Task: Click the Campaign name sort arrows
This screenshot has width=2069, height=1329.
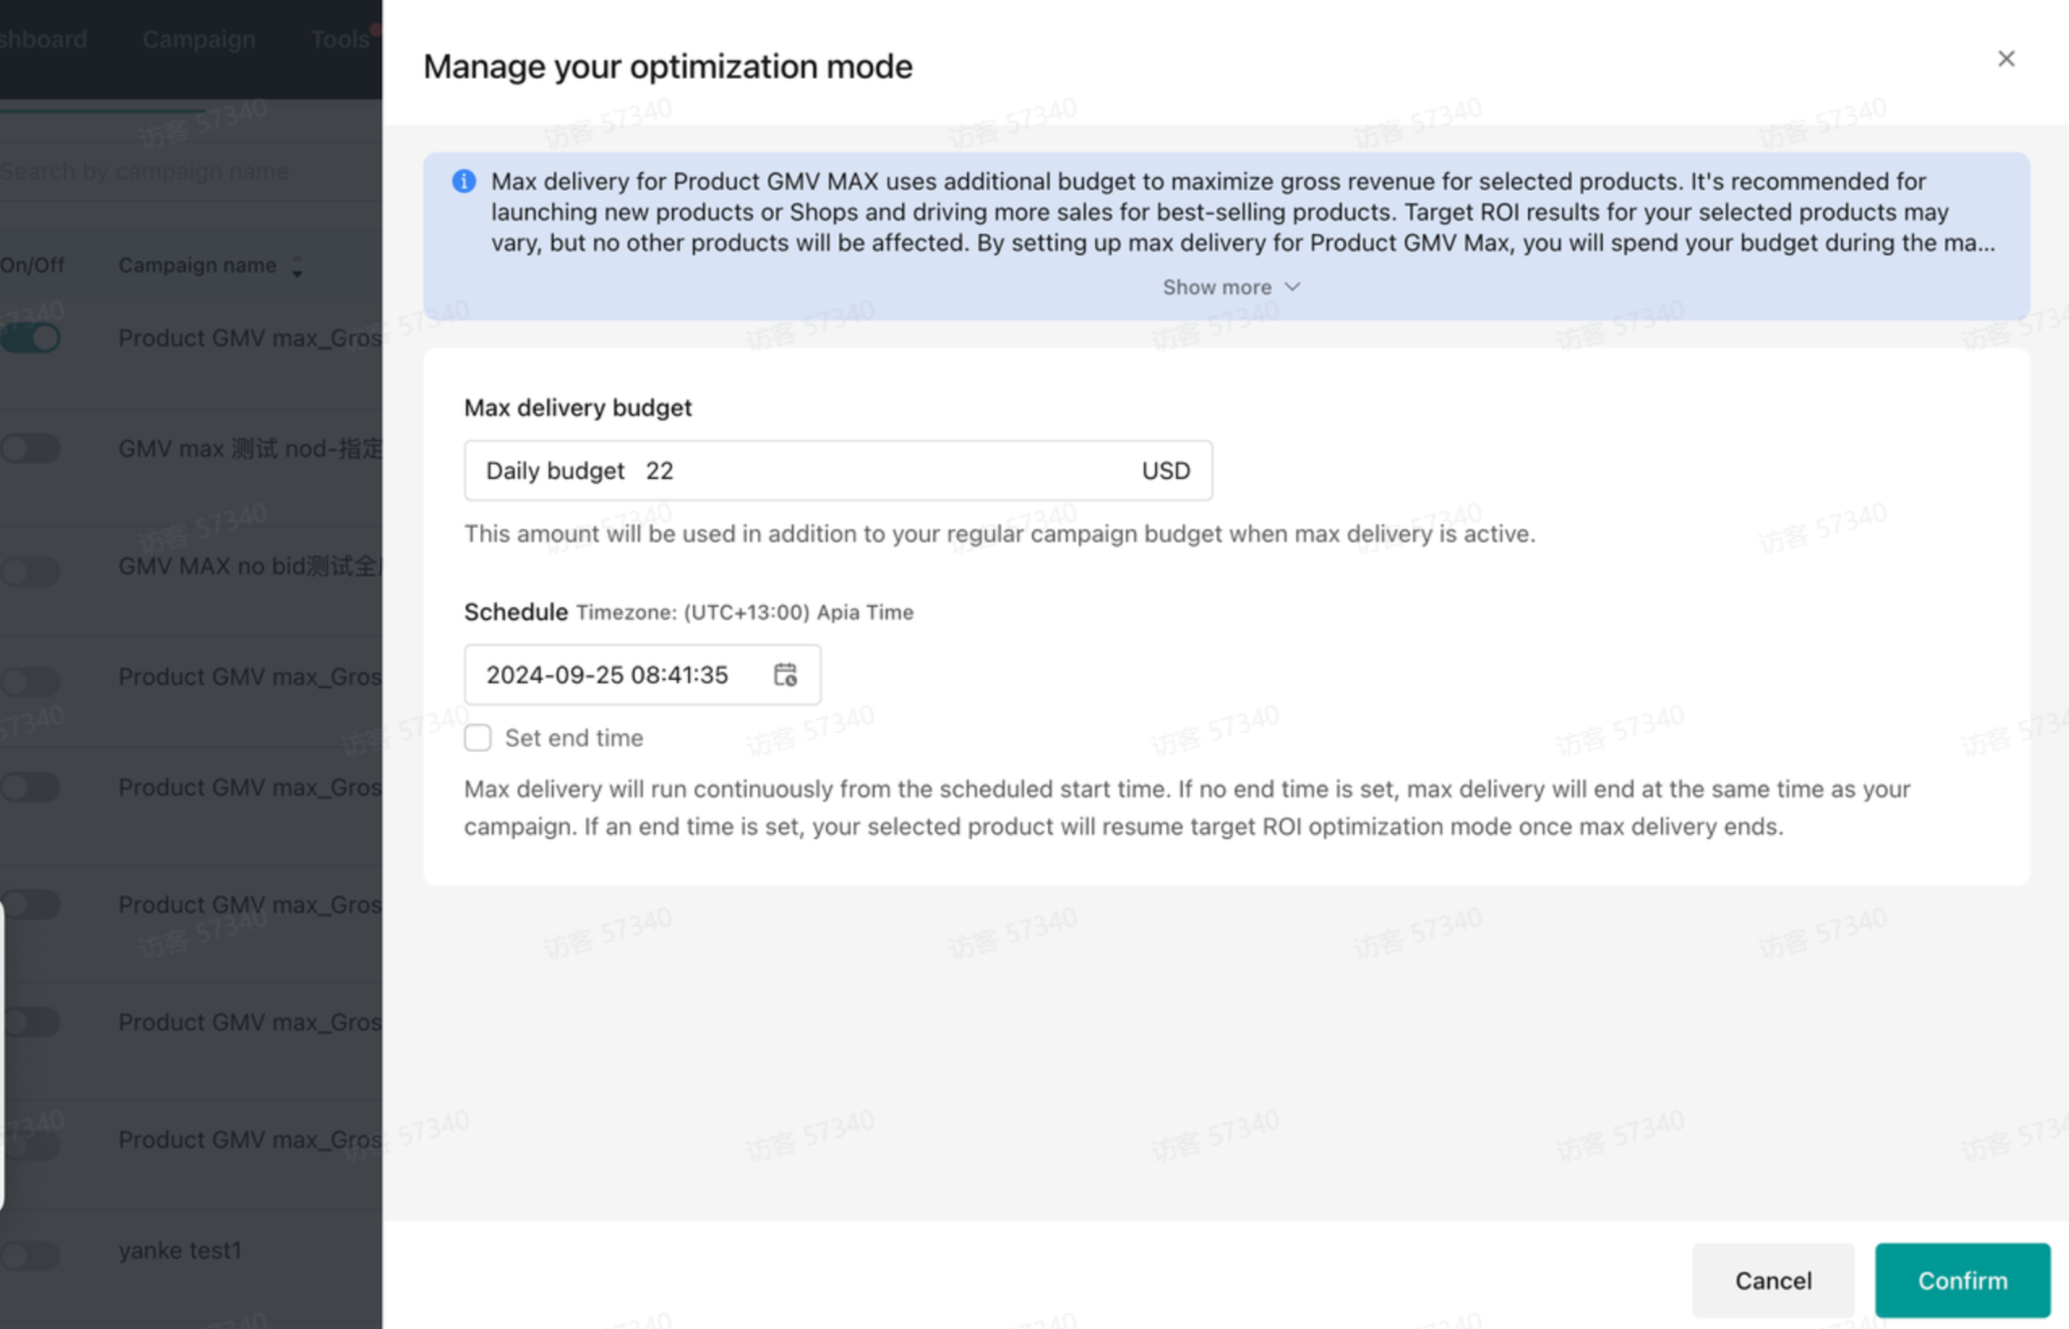Action: click(x=297, y=266)
